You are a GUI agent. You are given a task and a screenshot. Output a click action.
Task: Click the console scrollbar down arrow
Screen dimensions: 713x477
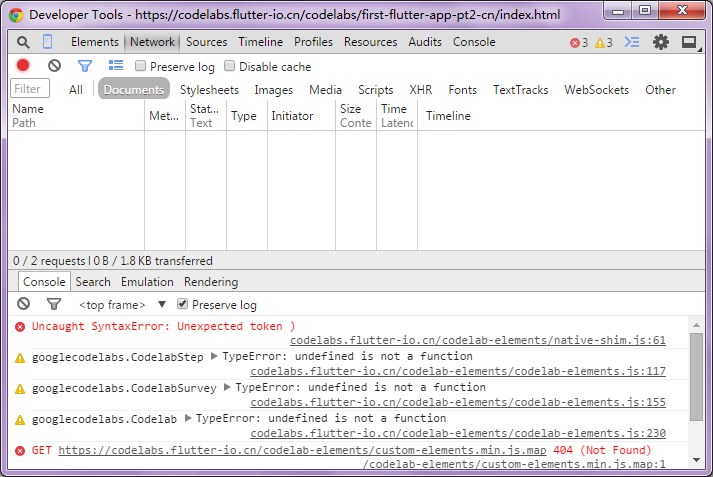(696, 460)
